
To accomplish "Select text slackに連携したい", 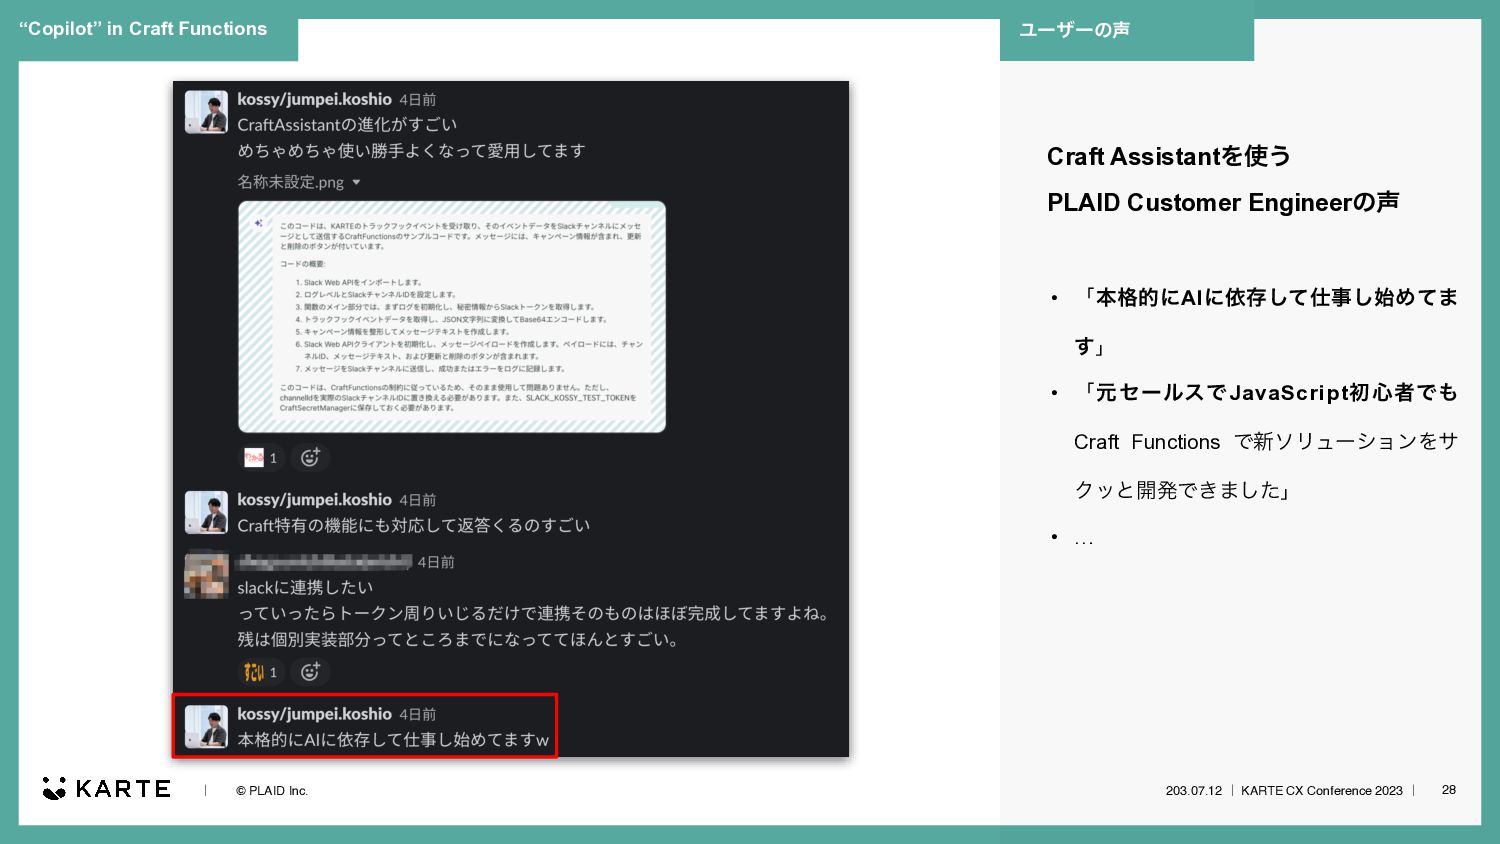I will coord(305,588).
